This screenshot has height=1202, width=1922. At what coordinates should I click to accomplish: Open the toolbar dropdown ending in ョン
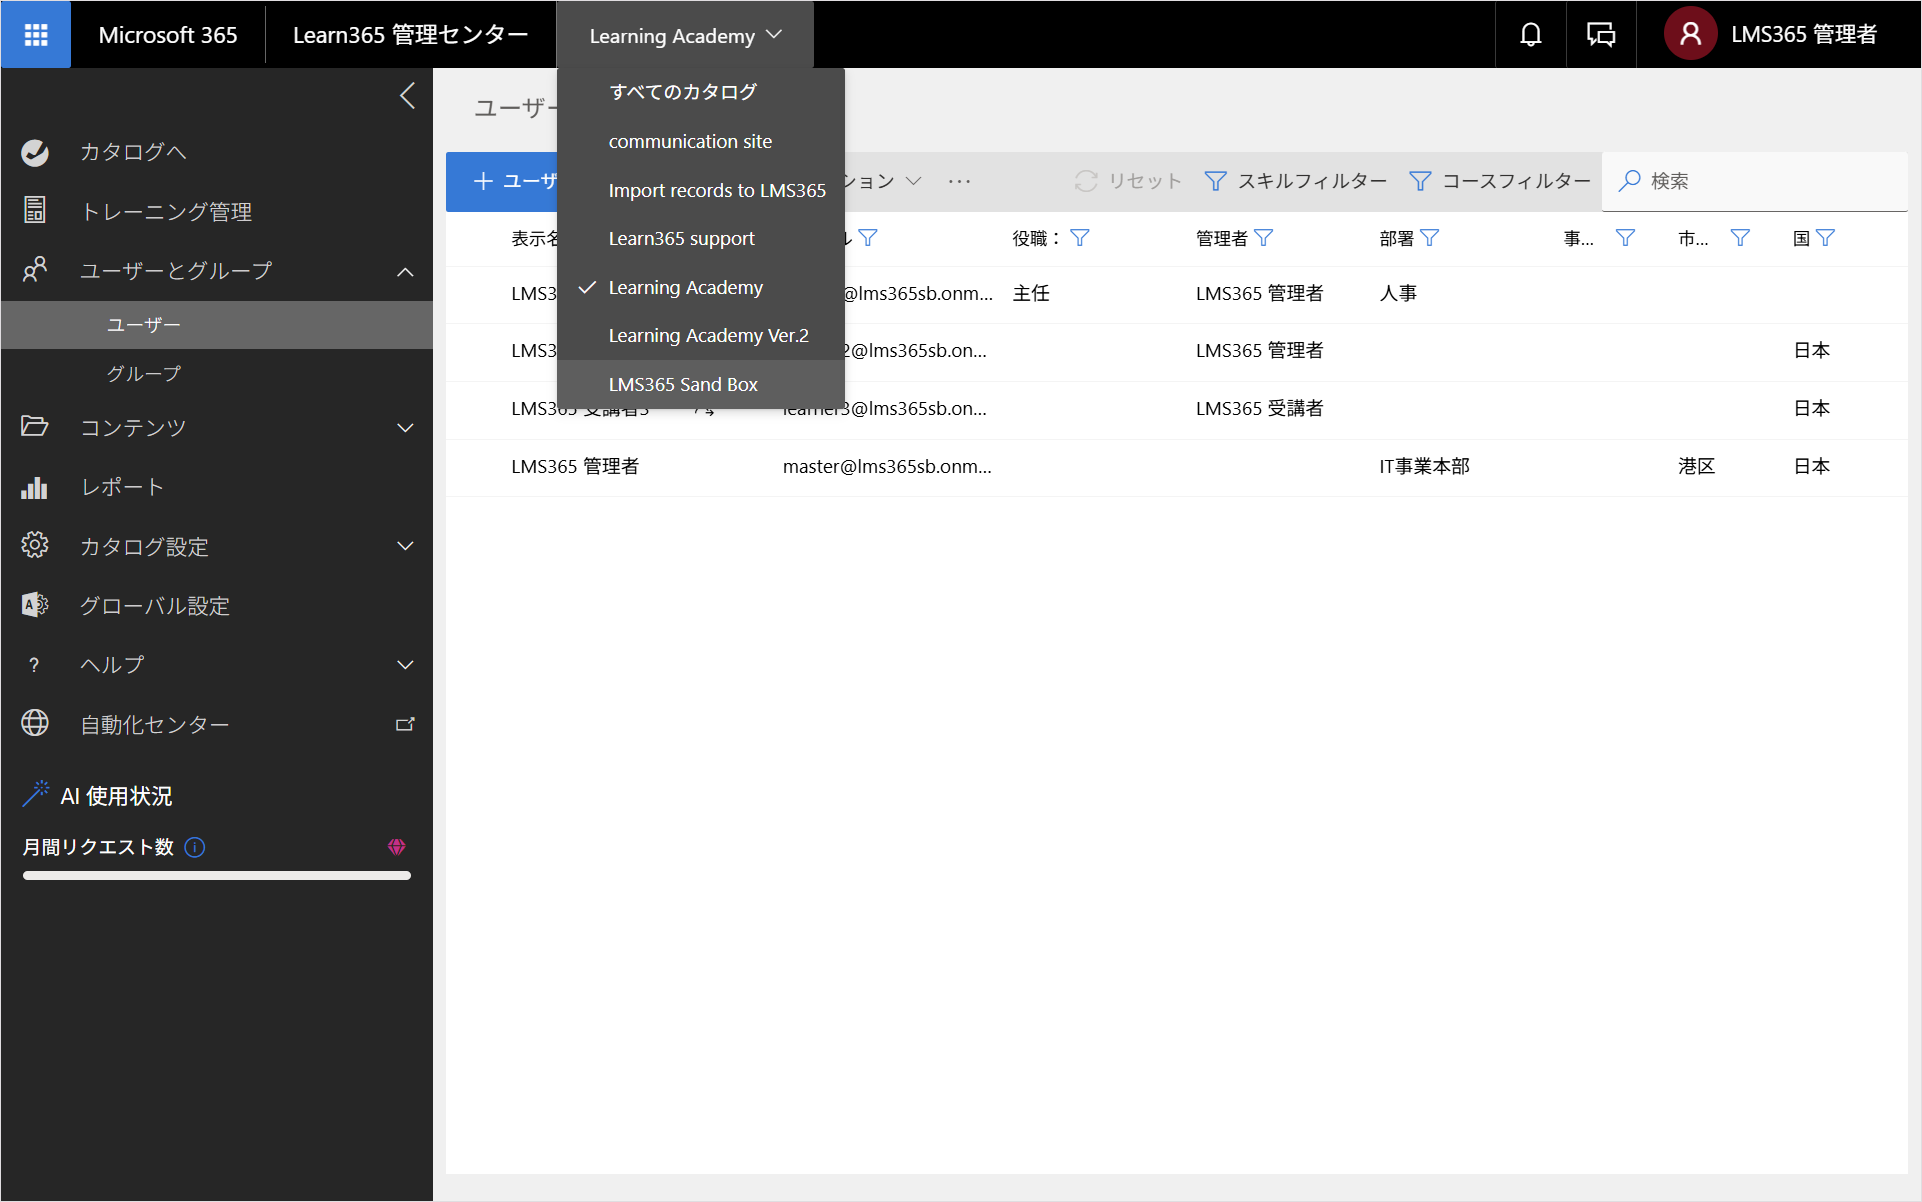tap(882, 181)
